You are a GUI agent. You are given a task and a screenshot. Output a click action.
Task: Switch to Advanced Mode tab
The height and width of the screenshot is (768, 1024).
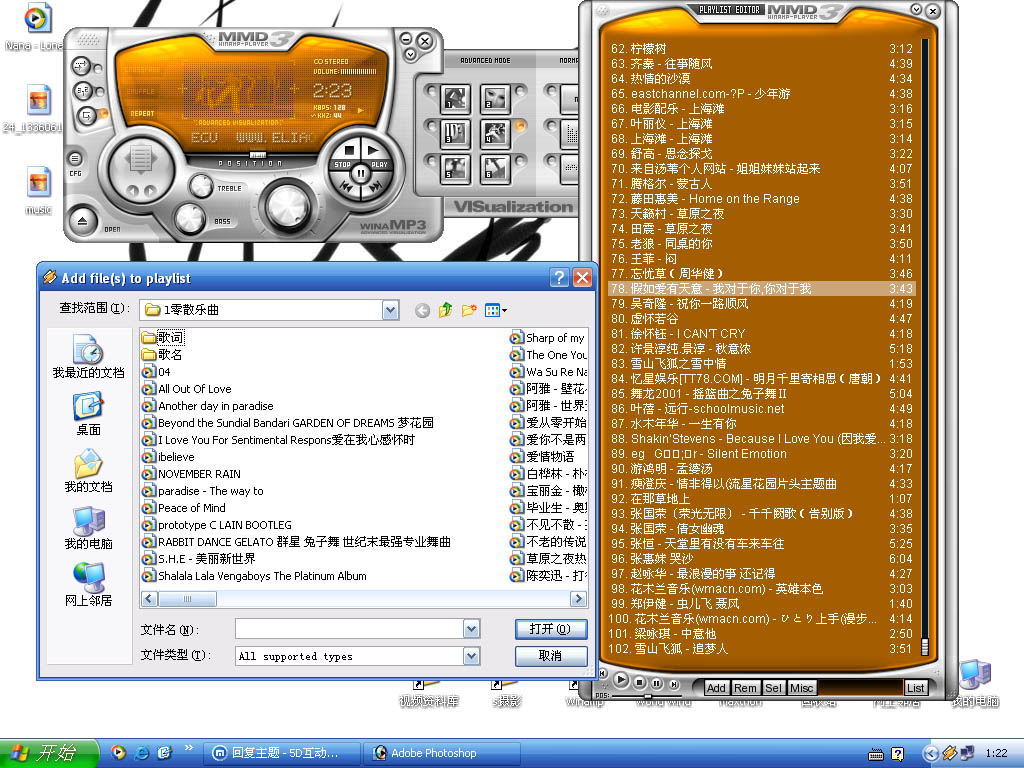[x=485, y=60]
